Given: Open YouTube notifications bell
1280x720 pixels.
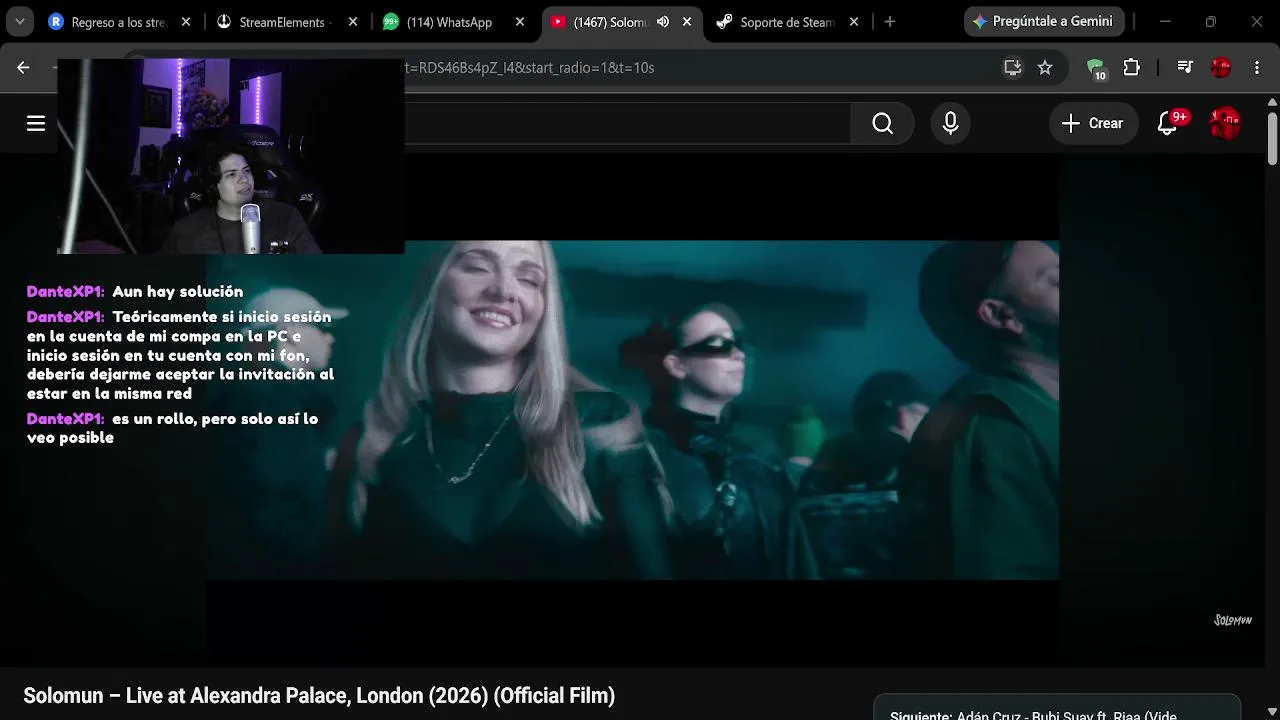Looking at the screenshot, I should coord(1168,123).
